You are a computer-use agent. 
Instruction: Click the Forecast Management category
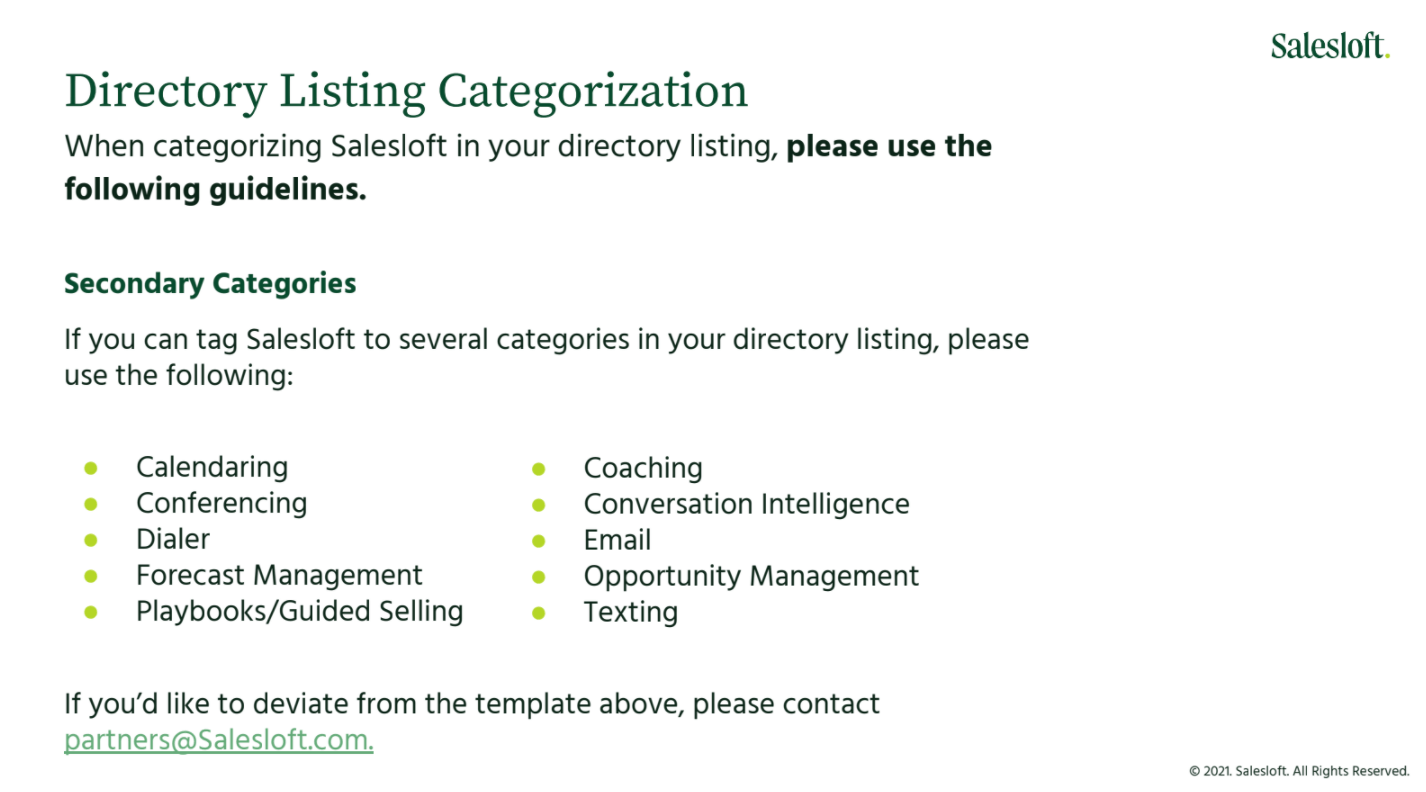[279, 575]
